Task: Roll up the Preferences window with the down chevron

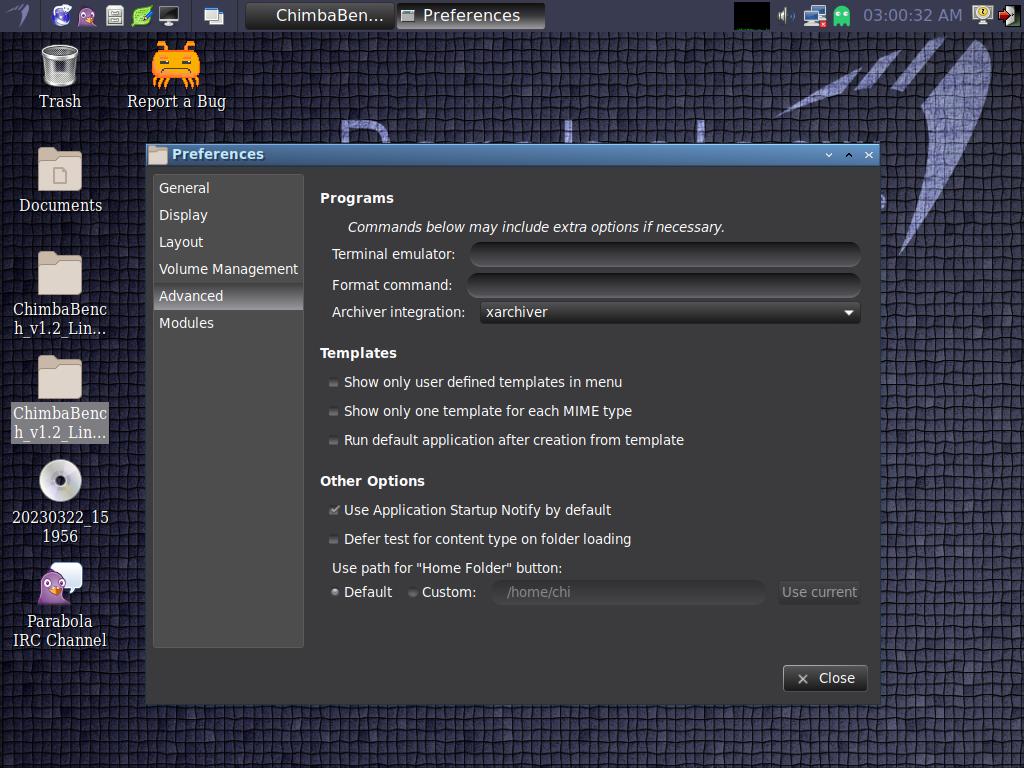Action: click(829, 155)
